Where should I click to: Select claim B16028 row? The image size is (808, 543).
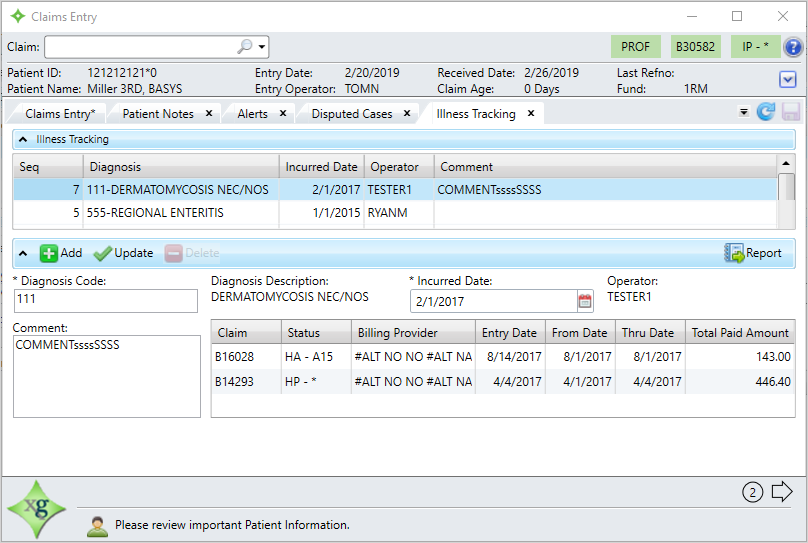coord(502,357)
